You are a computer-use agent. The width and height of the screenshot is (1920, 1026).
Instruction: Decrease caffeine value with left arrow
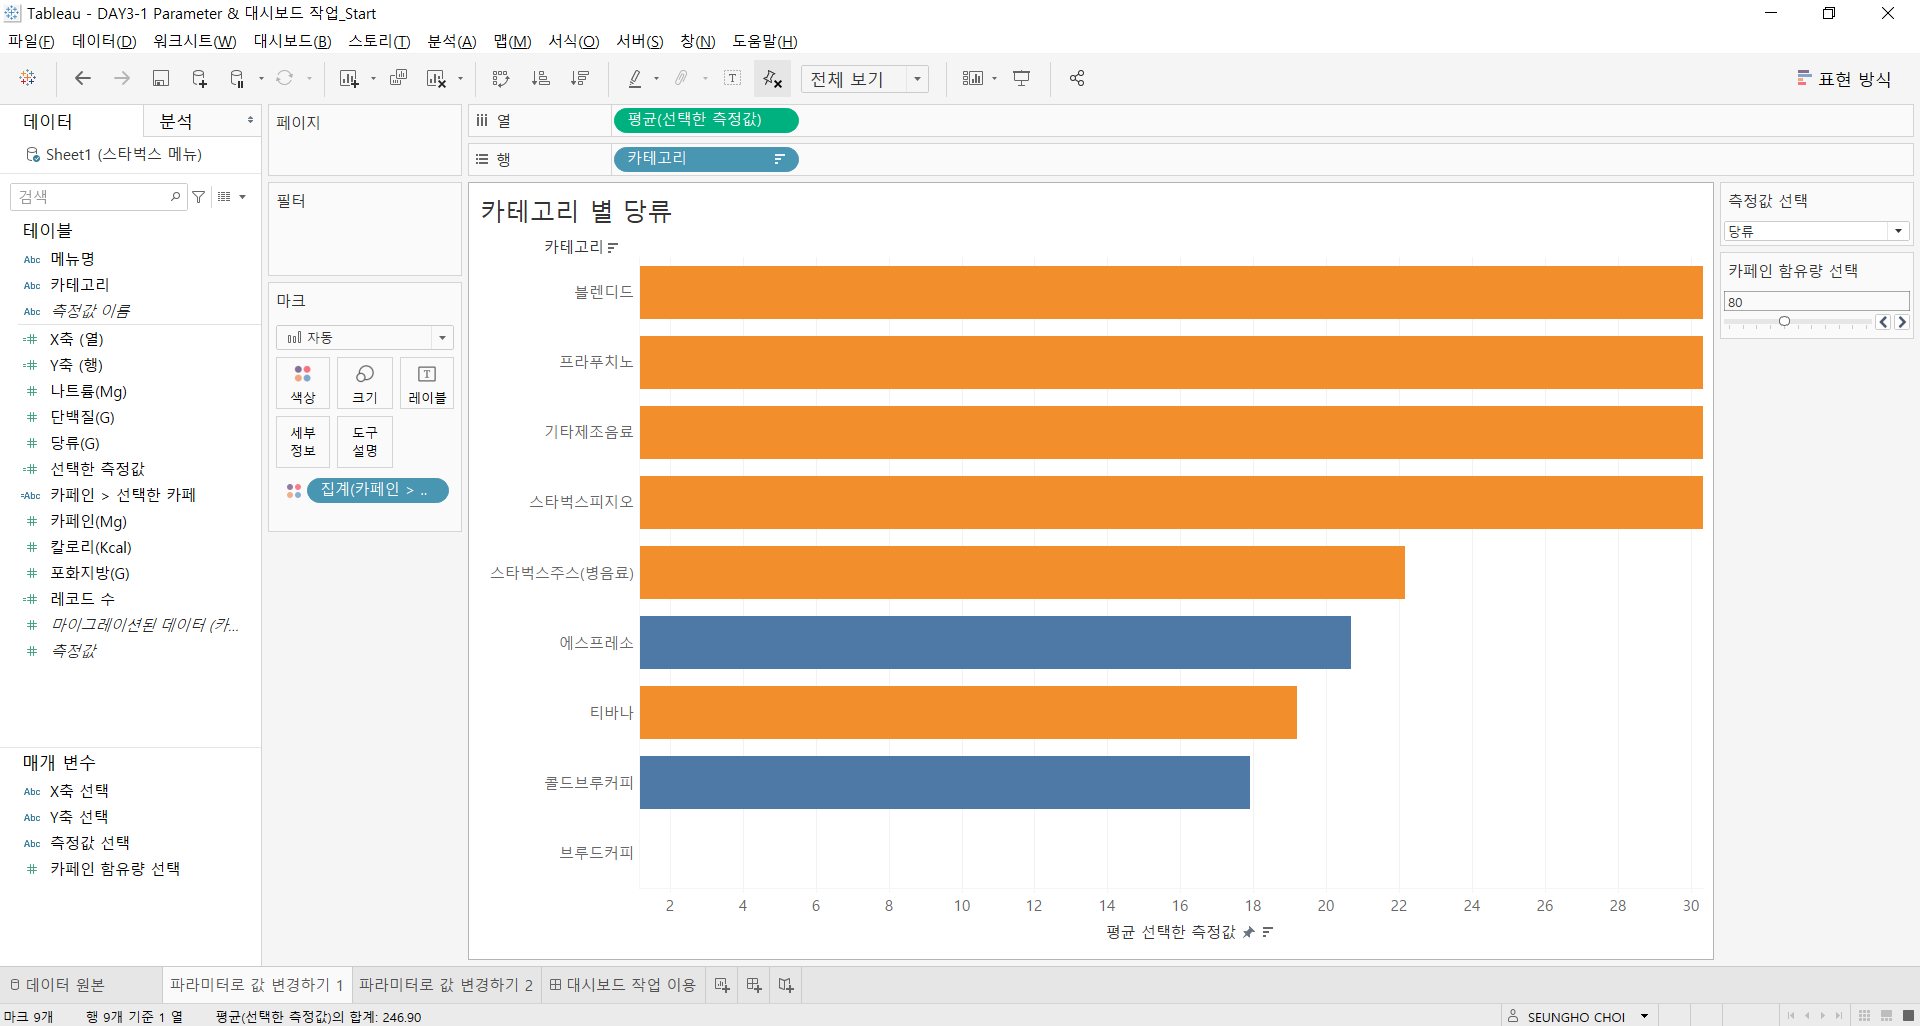[x=1884, y=322]
